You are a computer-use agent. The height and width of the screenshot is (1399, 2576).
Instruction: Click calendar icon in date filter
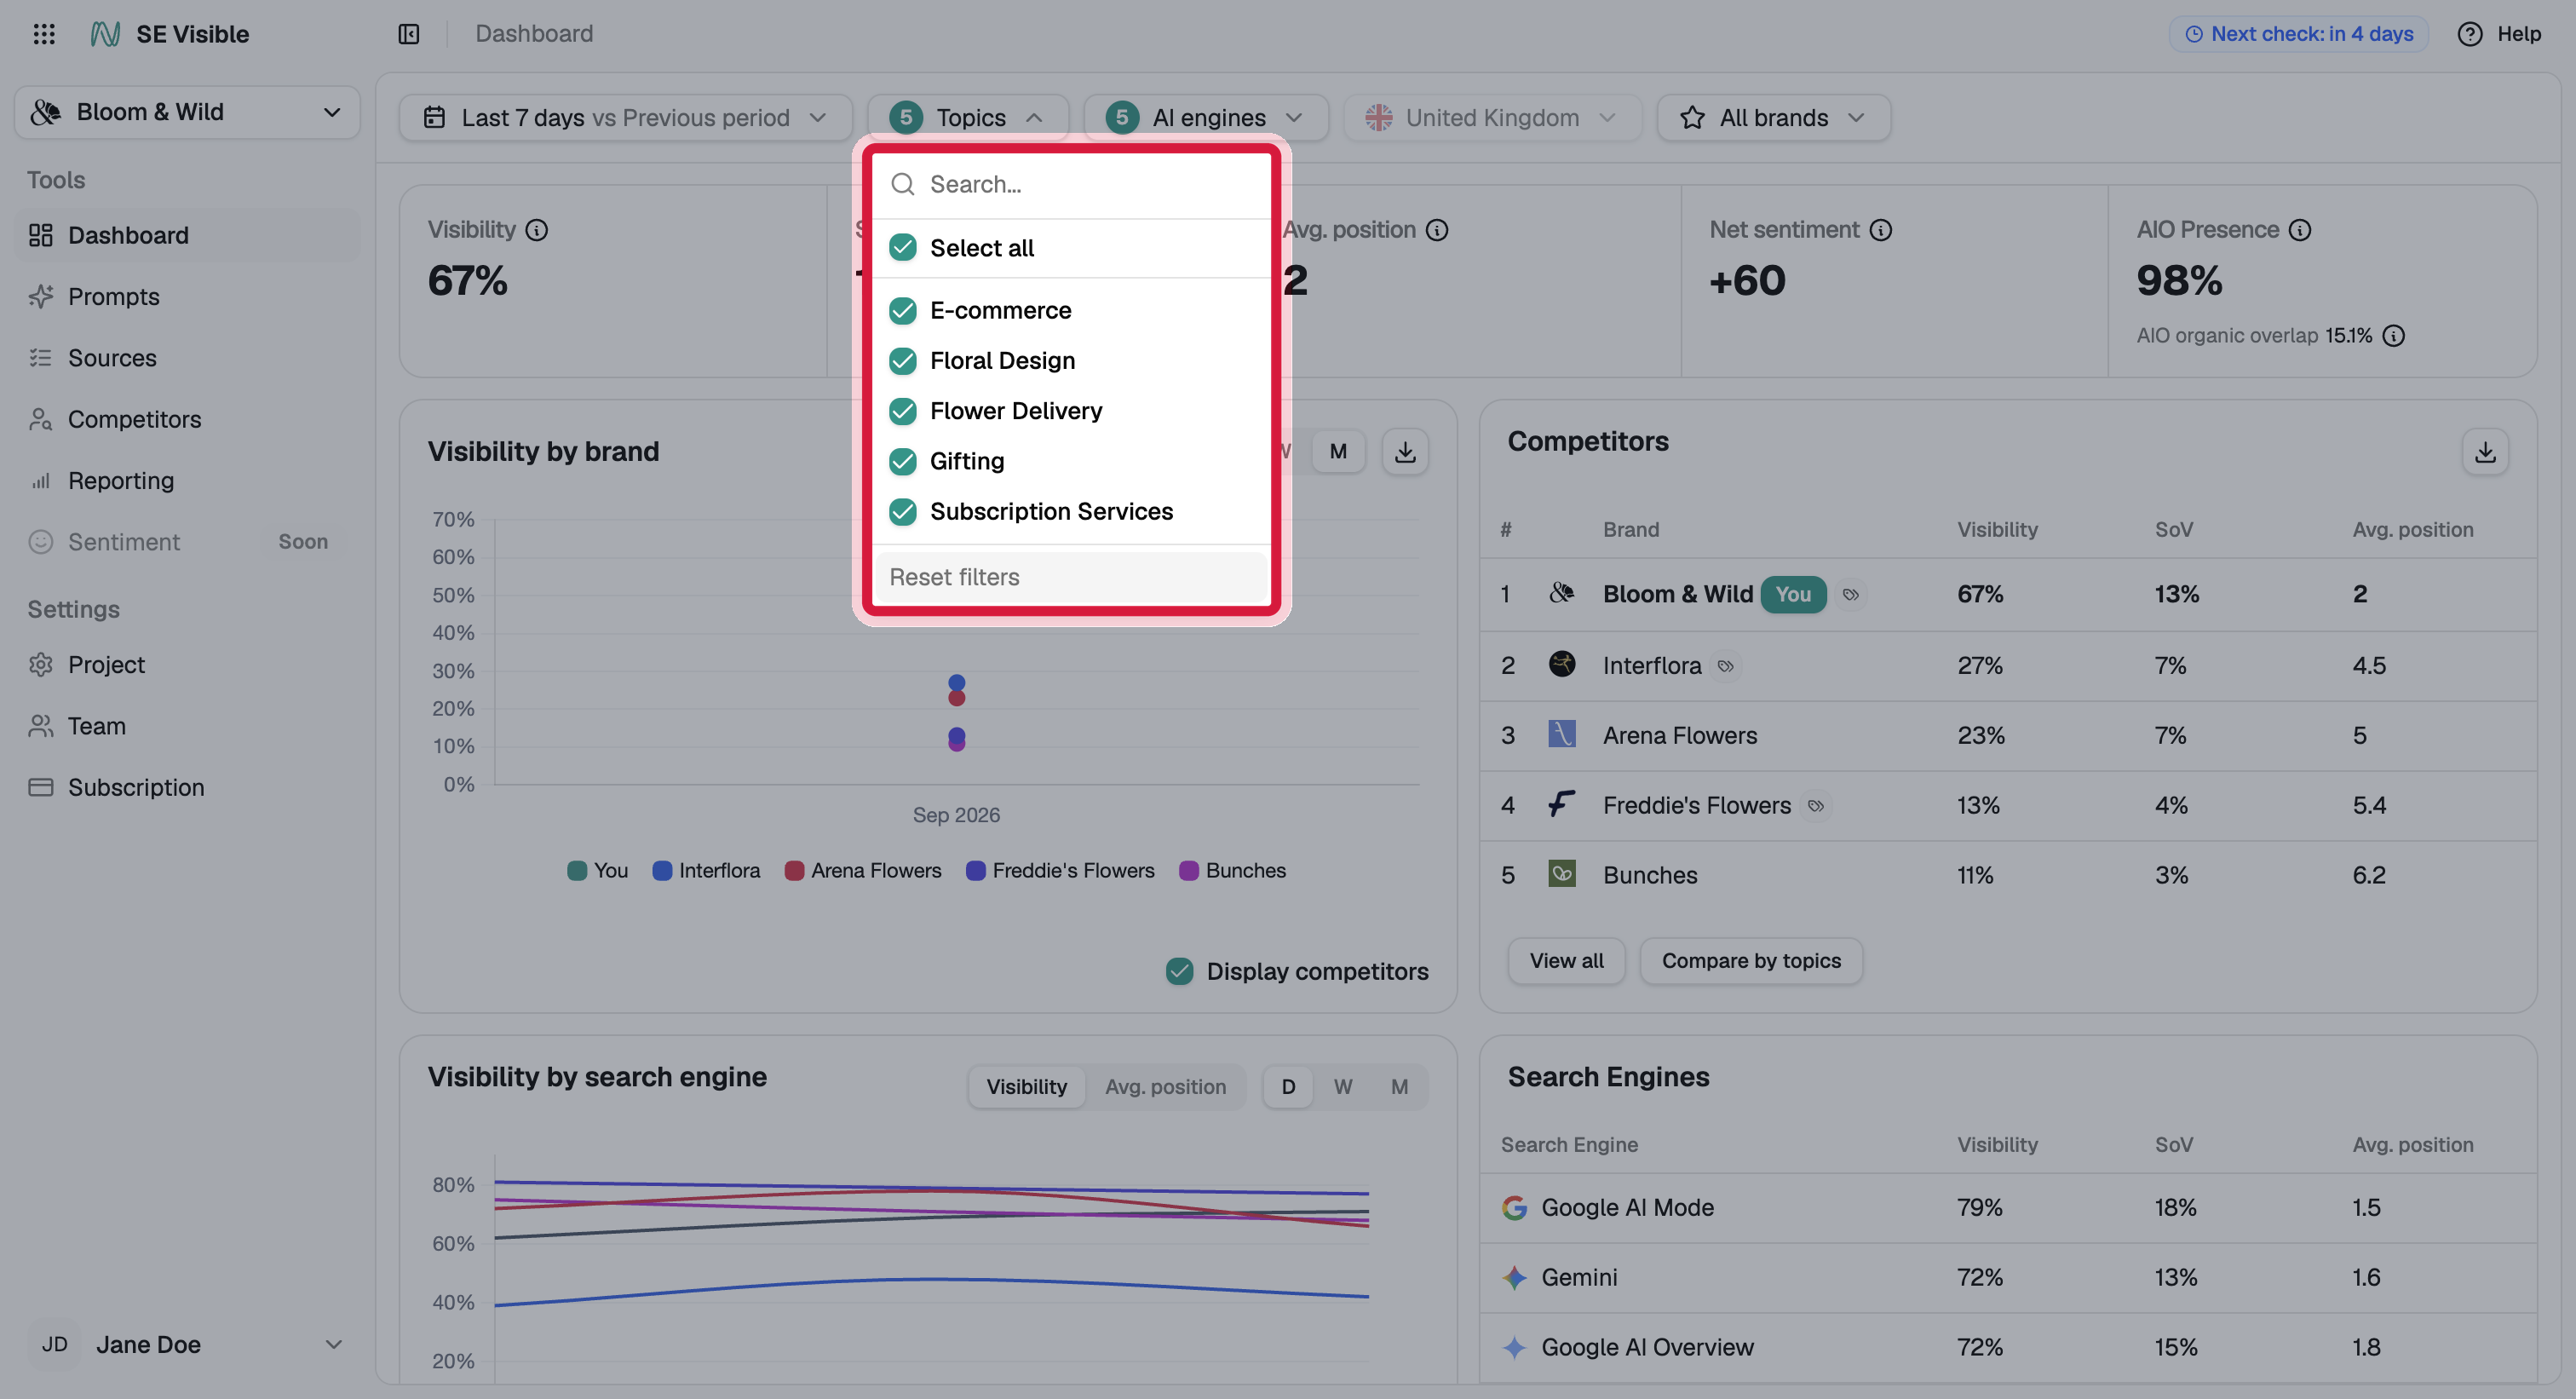click(x=434, y=118)
